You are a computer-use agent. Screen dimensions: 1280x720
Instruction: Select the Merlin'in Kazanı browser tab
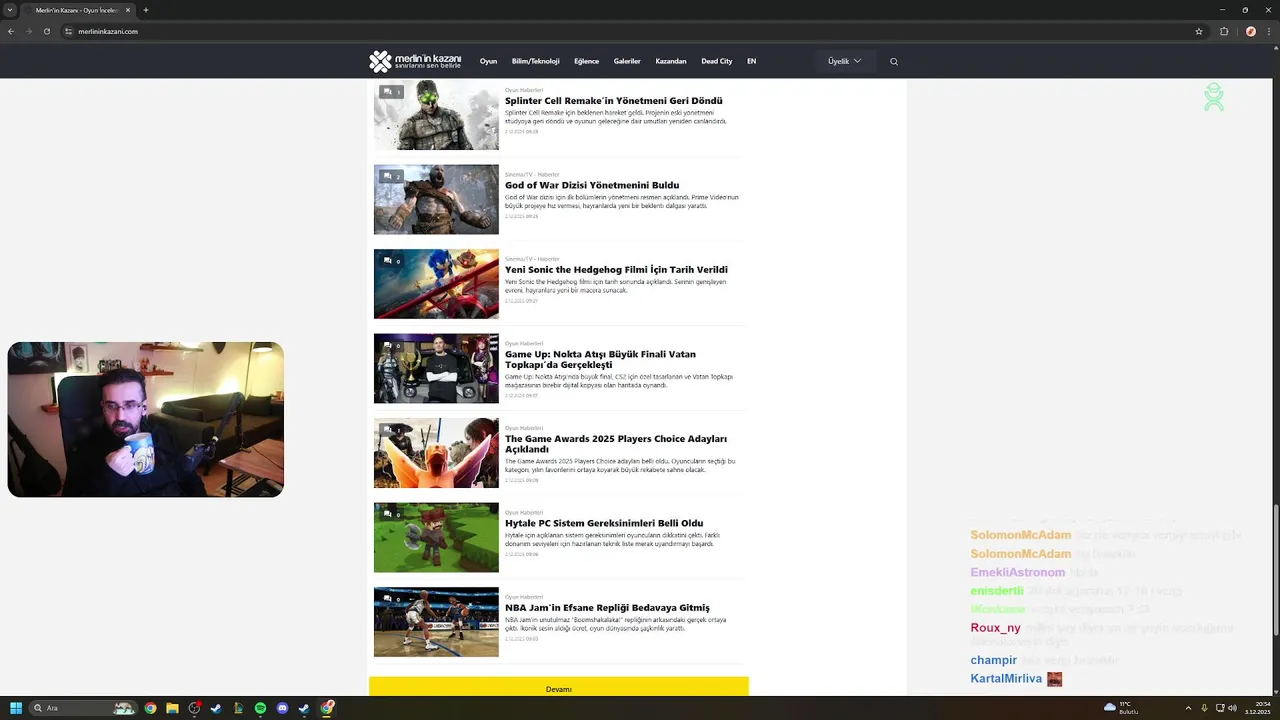pyautogui.click(x=76, y=10)
